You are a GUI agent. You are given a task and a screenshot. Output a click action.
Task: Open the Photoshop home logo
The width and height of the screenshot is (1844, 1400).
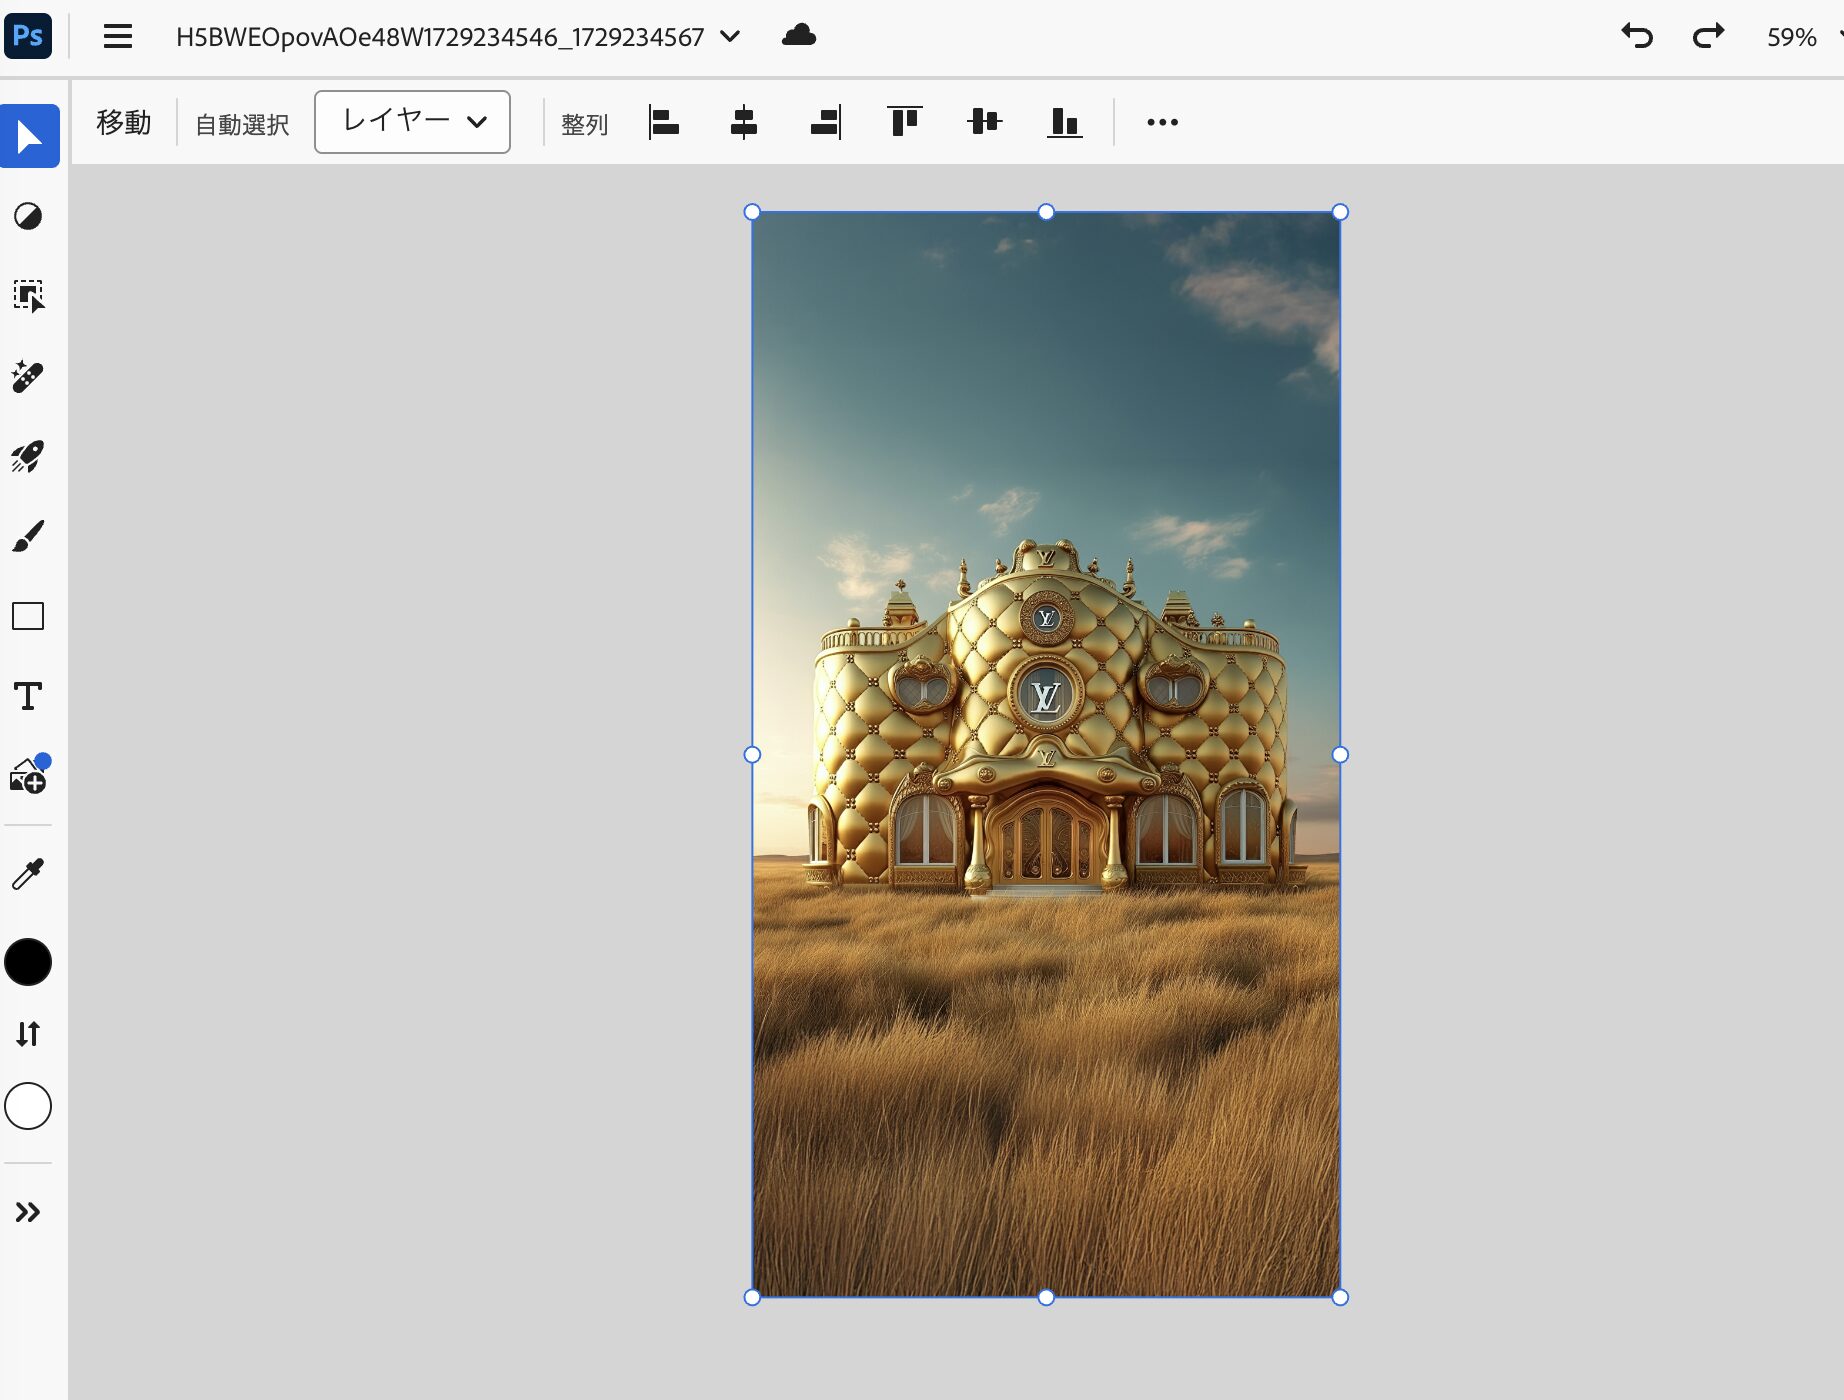(x=28, y=36)
